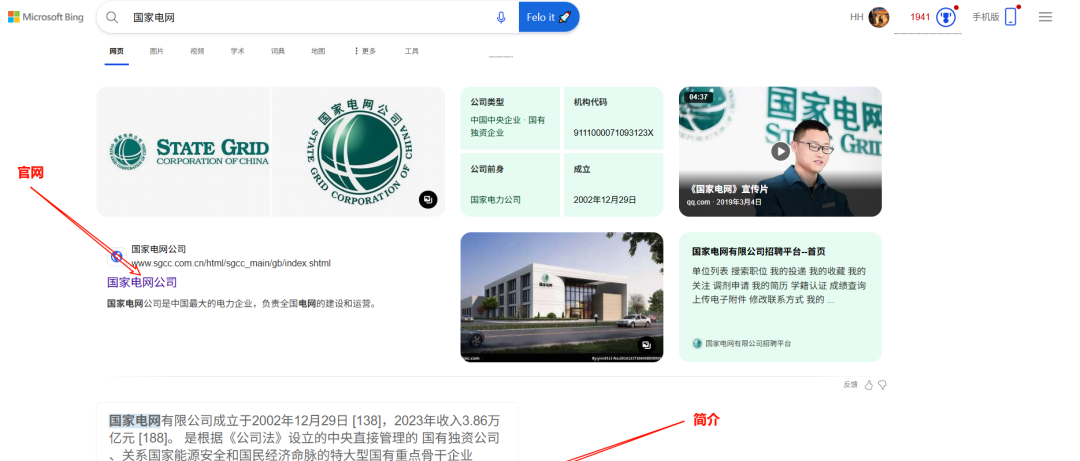Click the round 国家电网公司 logo image

point(358,152)
